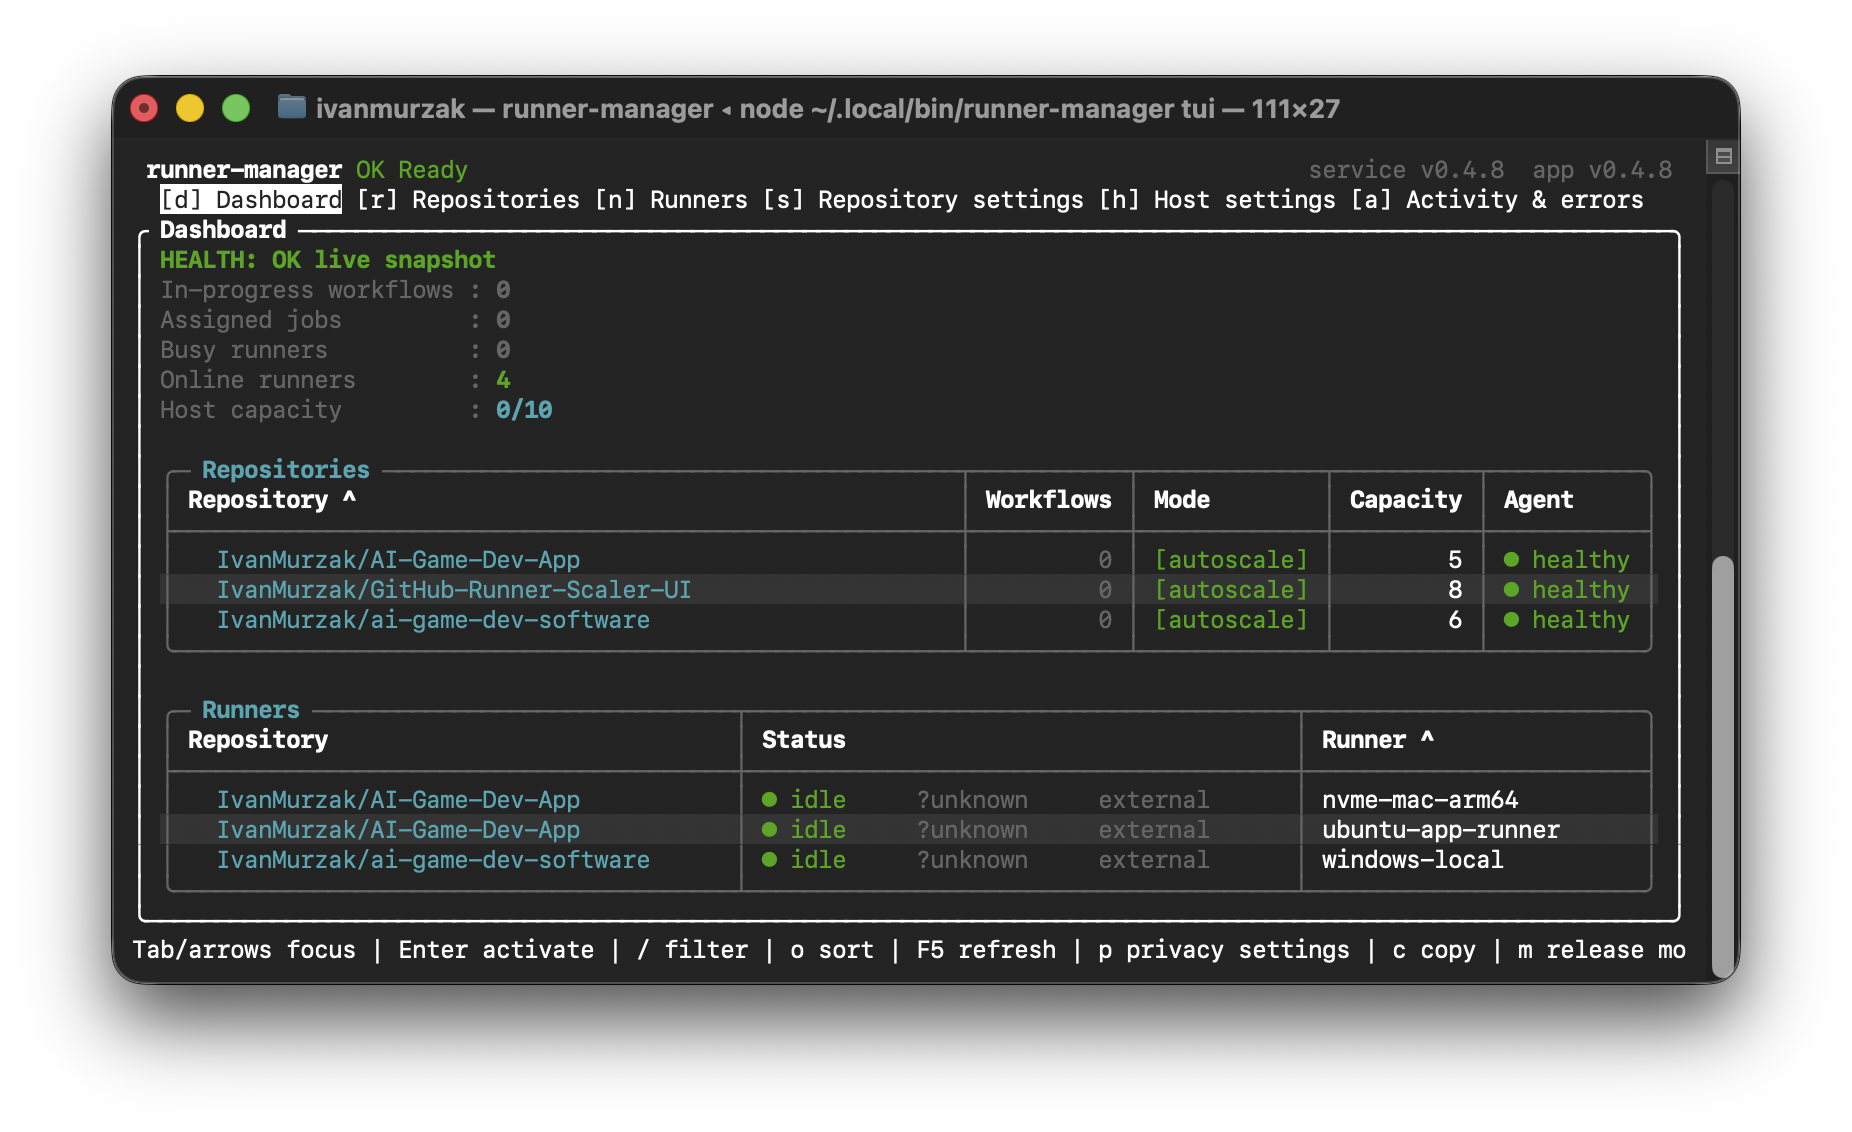Image resolution: width=1852 pixels, height=1132 pixels.
Task: Click the Agent column header
Action: coord(1538,499)
